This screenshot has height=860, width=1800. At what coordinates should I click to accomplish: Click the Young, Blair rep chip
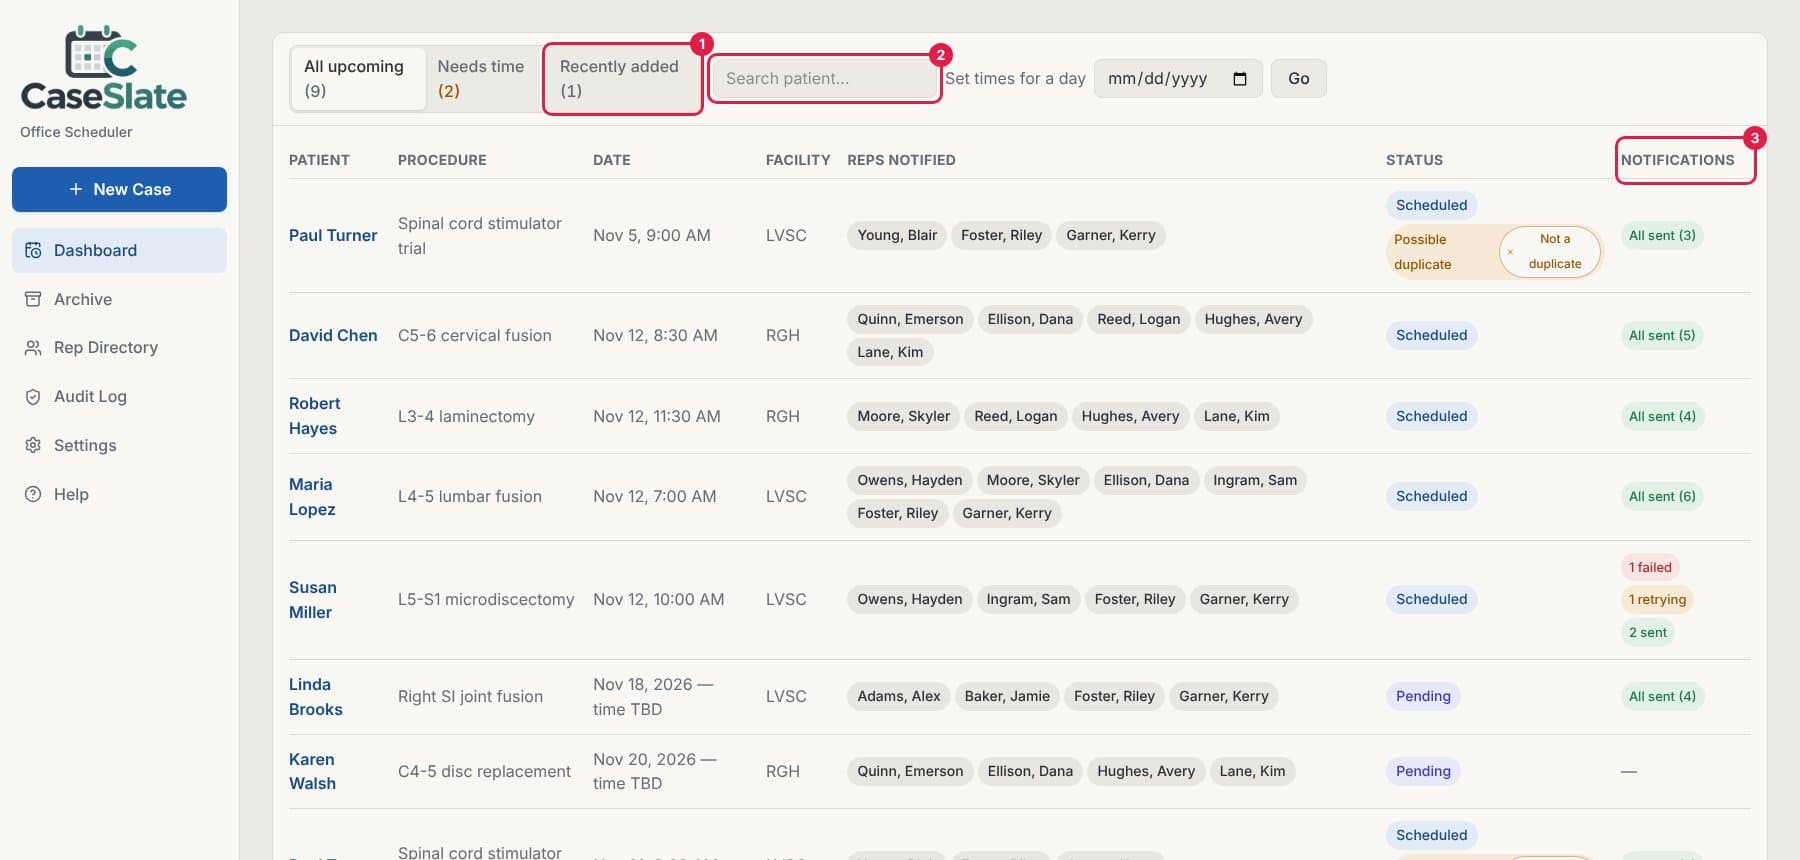tap(897, 235)
